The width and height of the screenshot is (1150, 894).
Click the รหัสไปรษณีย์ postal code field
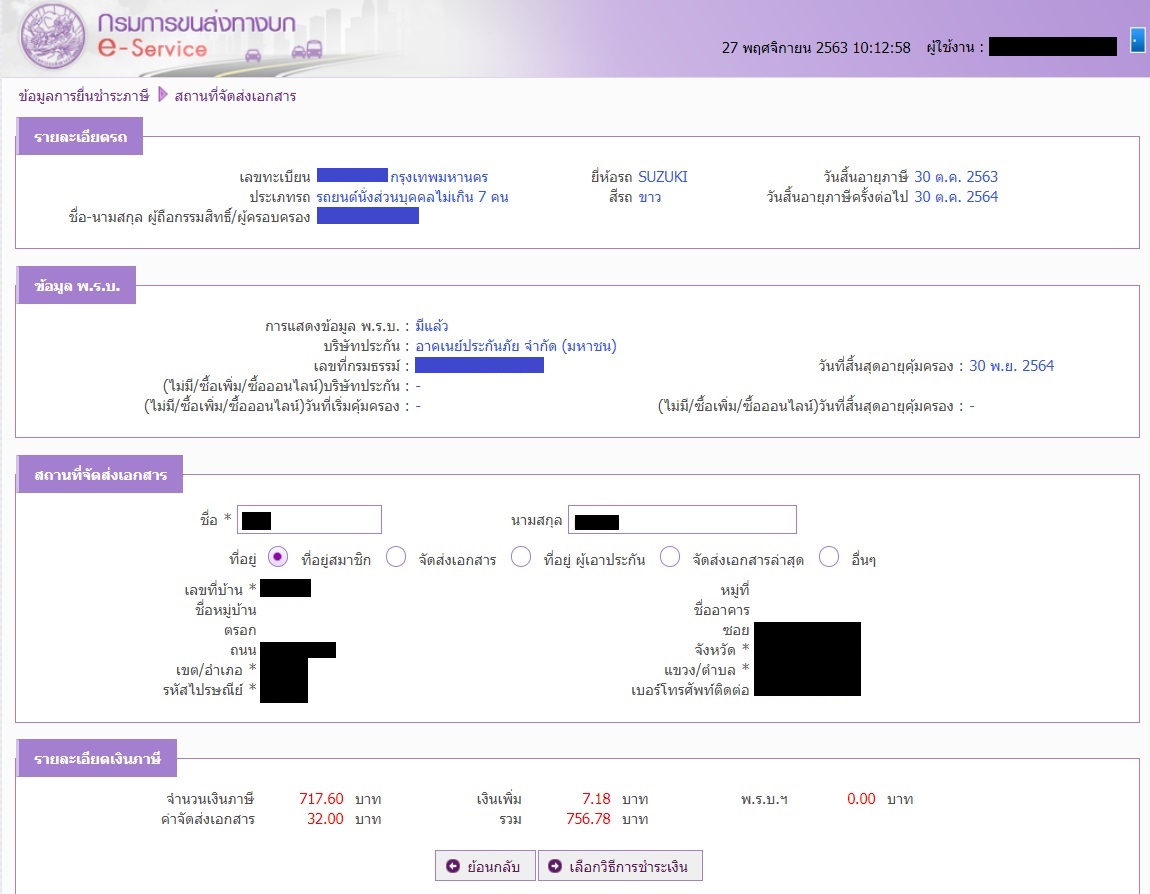(x=284, y=689)
